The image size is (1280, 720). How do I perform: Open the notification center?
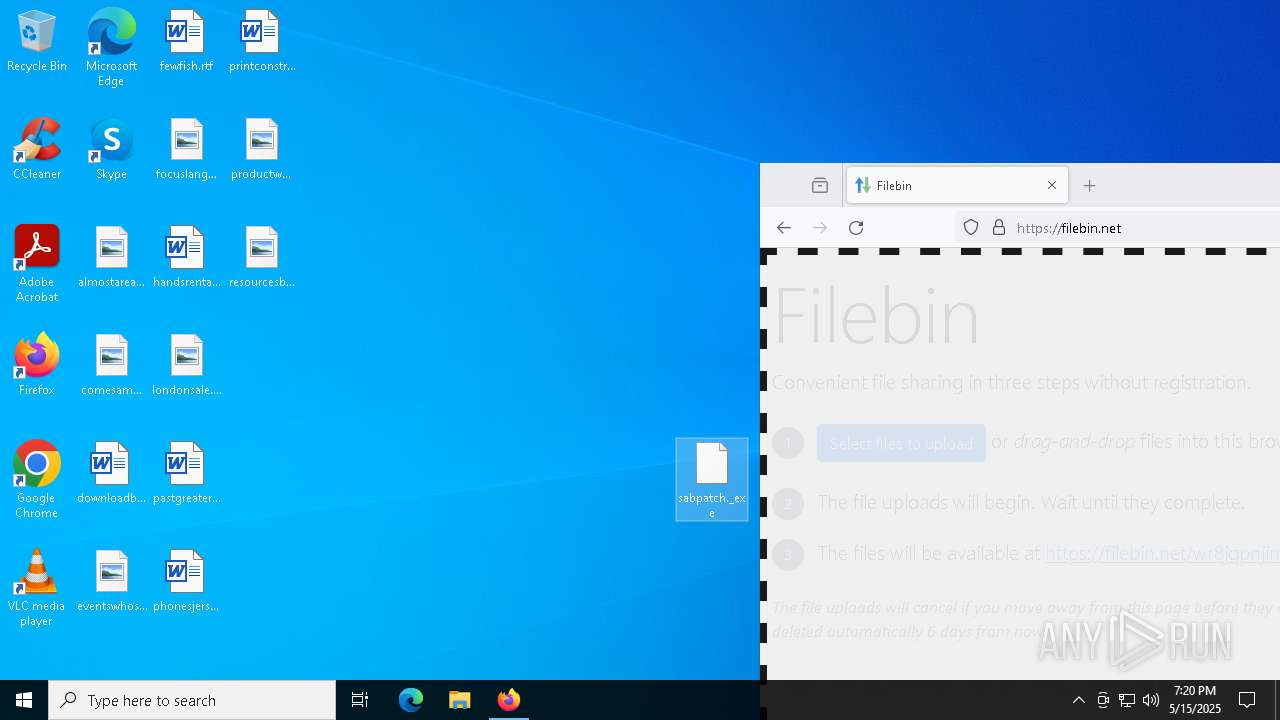[x=1247, y=700]
